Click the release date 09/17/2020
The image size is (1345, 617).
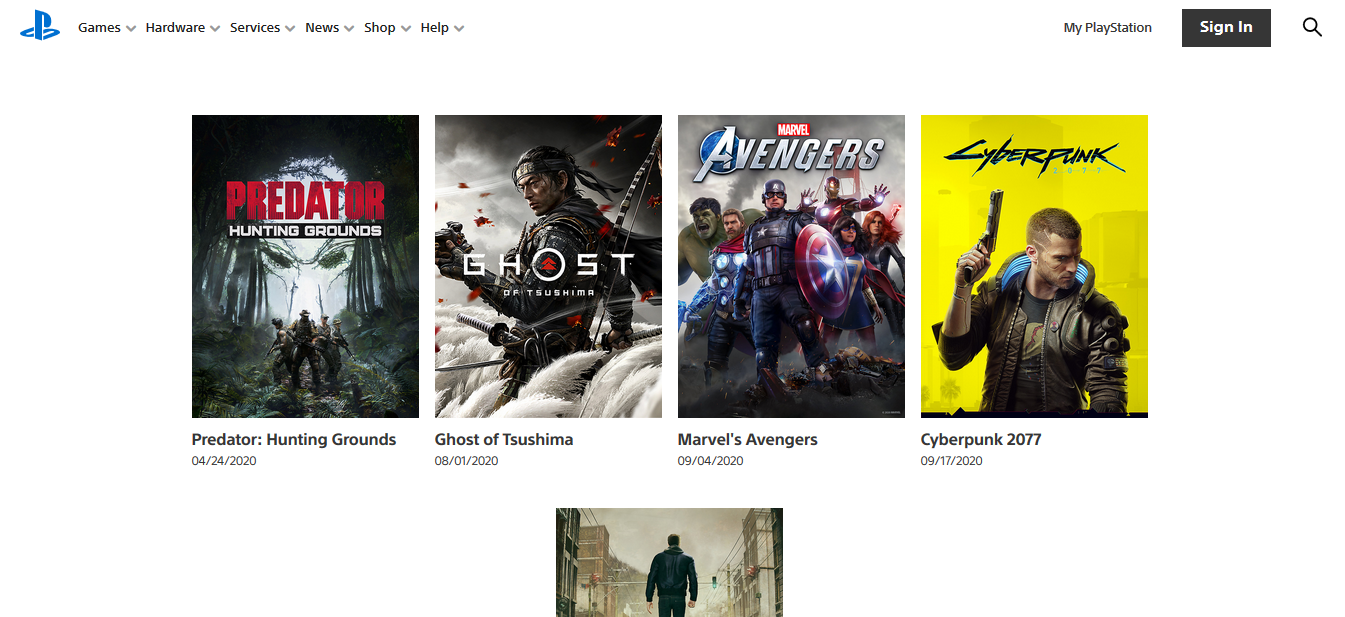952,461
